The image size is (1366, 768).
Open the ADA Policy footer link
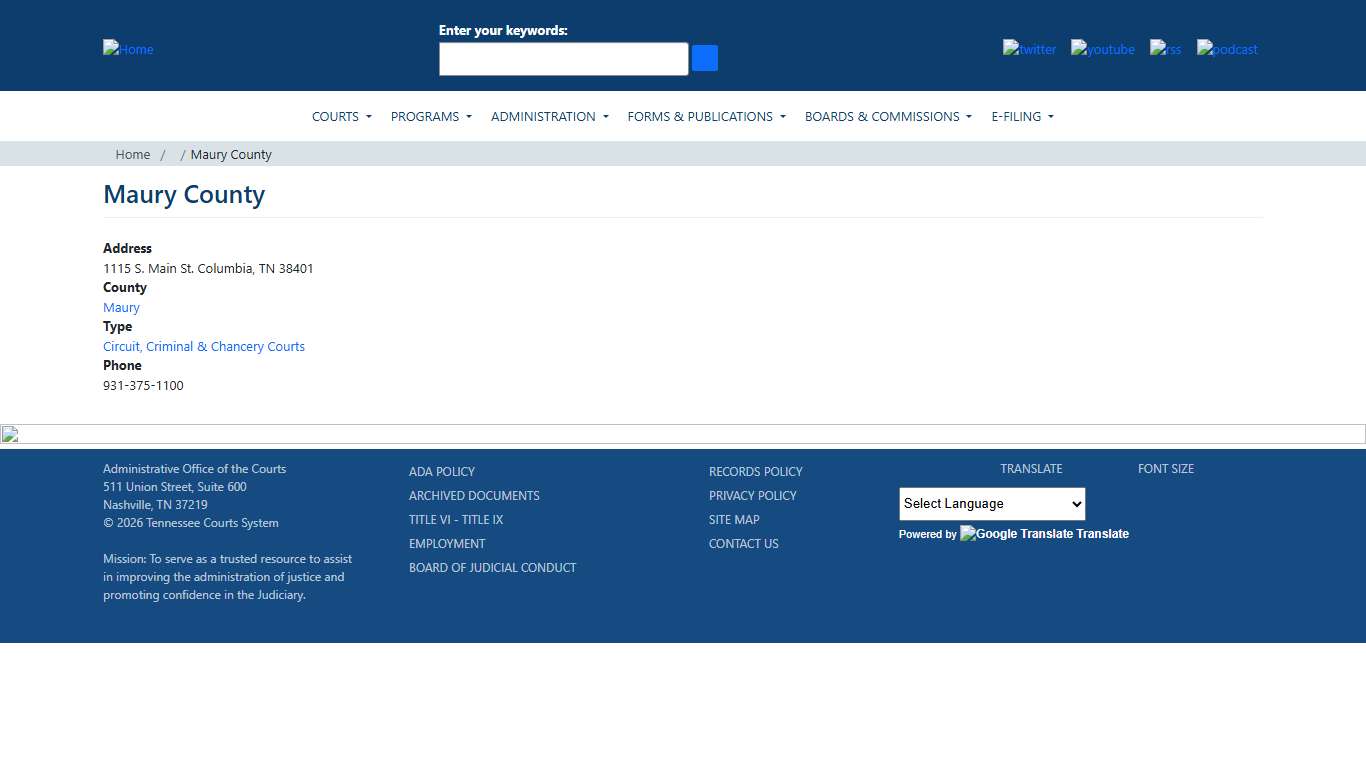(442, 472)
